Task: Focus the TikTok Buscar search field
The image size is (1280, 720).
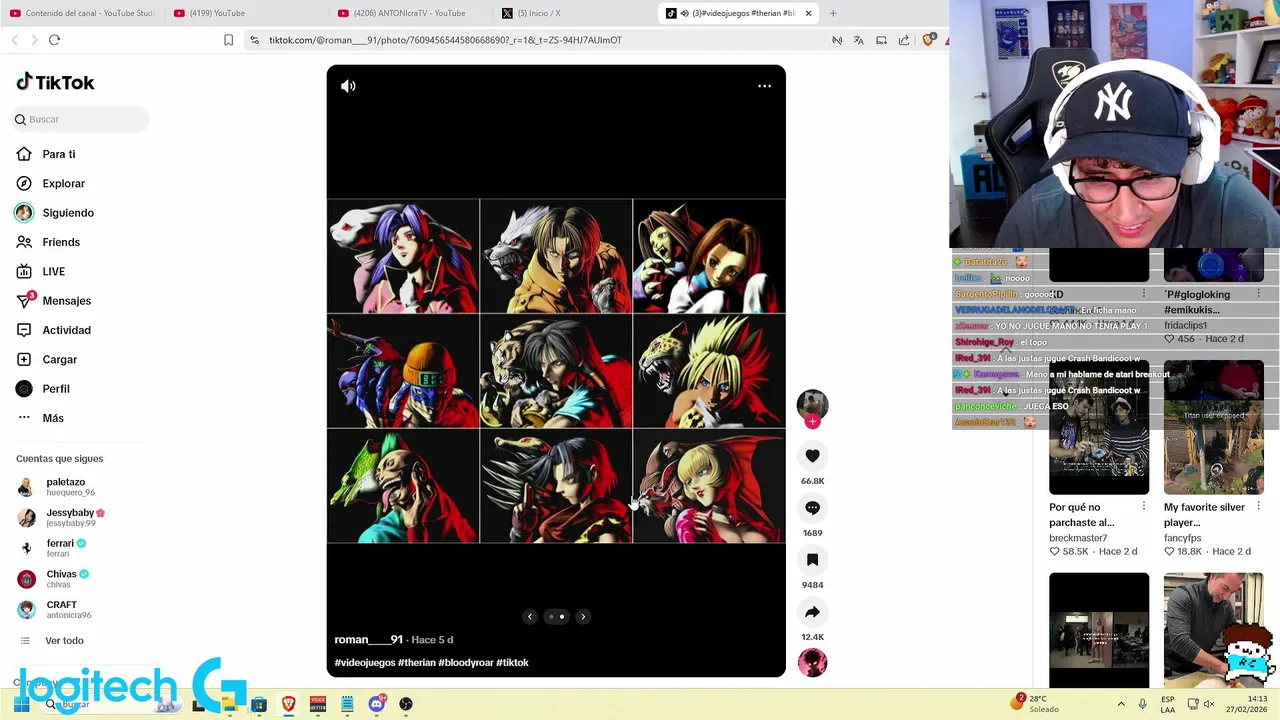Action: (x=80, y=119)
